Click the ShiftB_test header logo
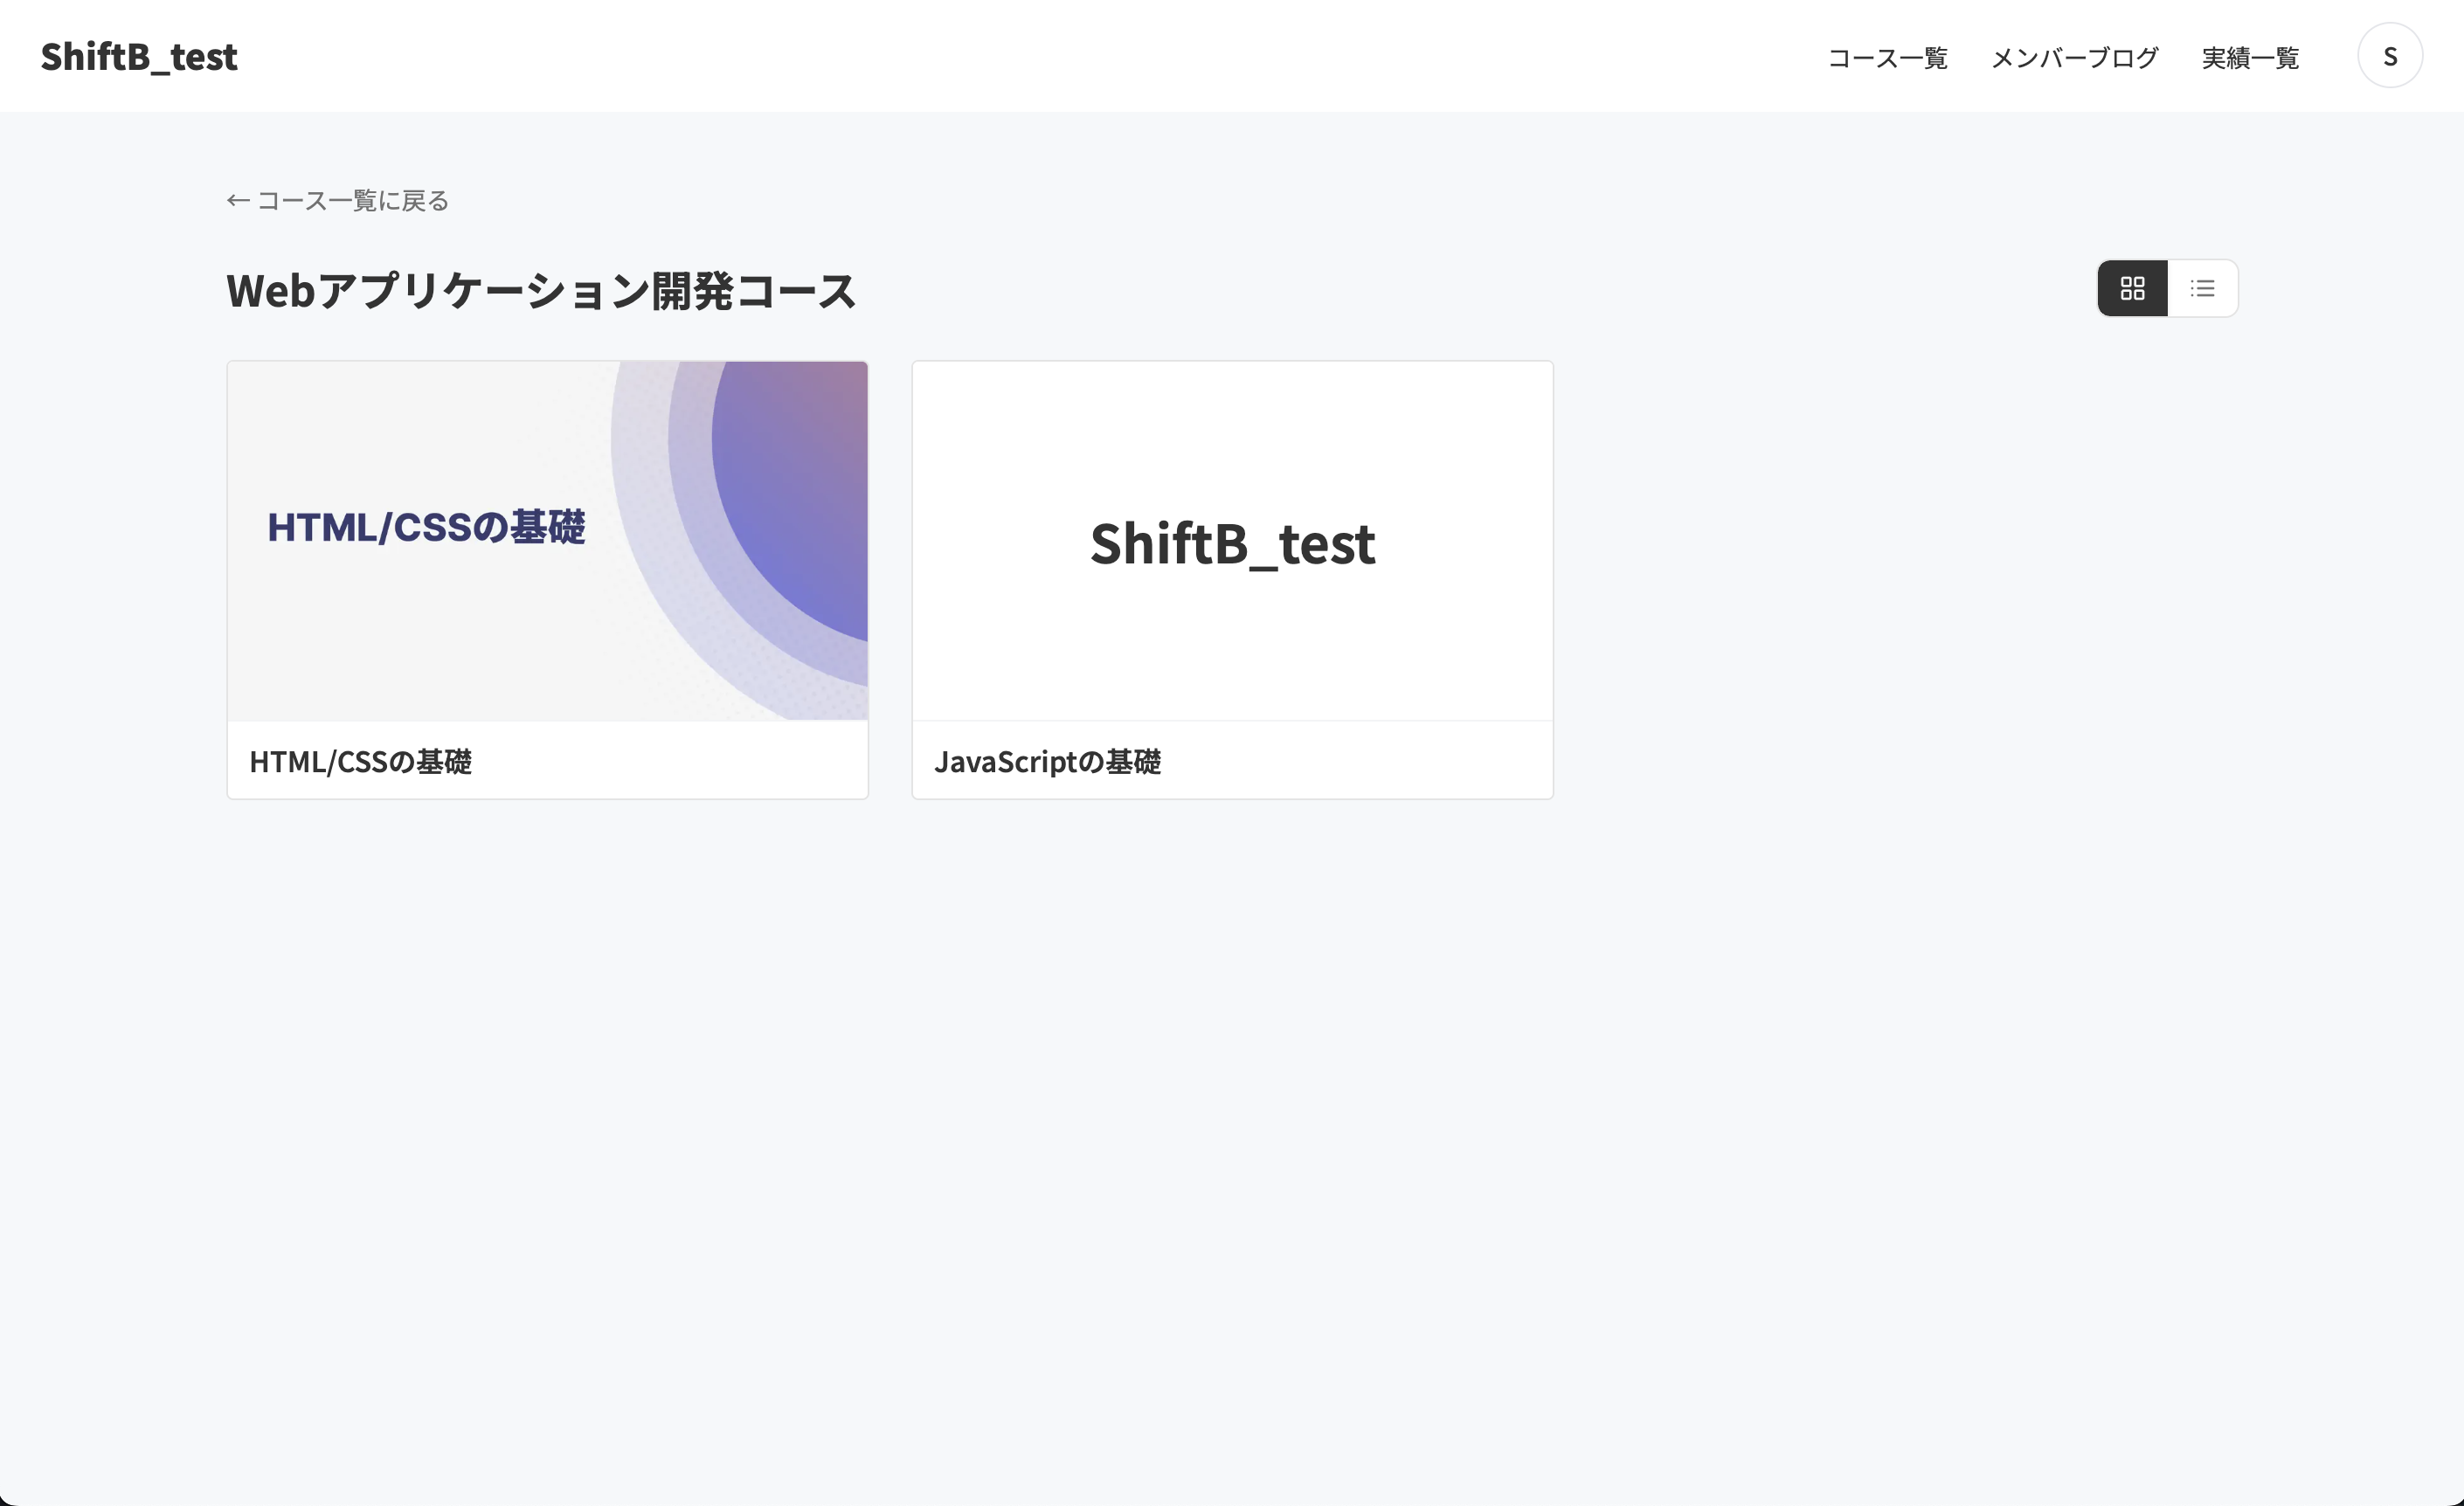This screenshot has width=2464, height=1506. 139,56
